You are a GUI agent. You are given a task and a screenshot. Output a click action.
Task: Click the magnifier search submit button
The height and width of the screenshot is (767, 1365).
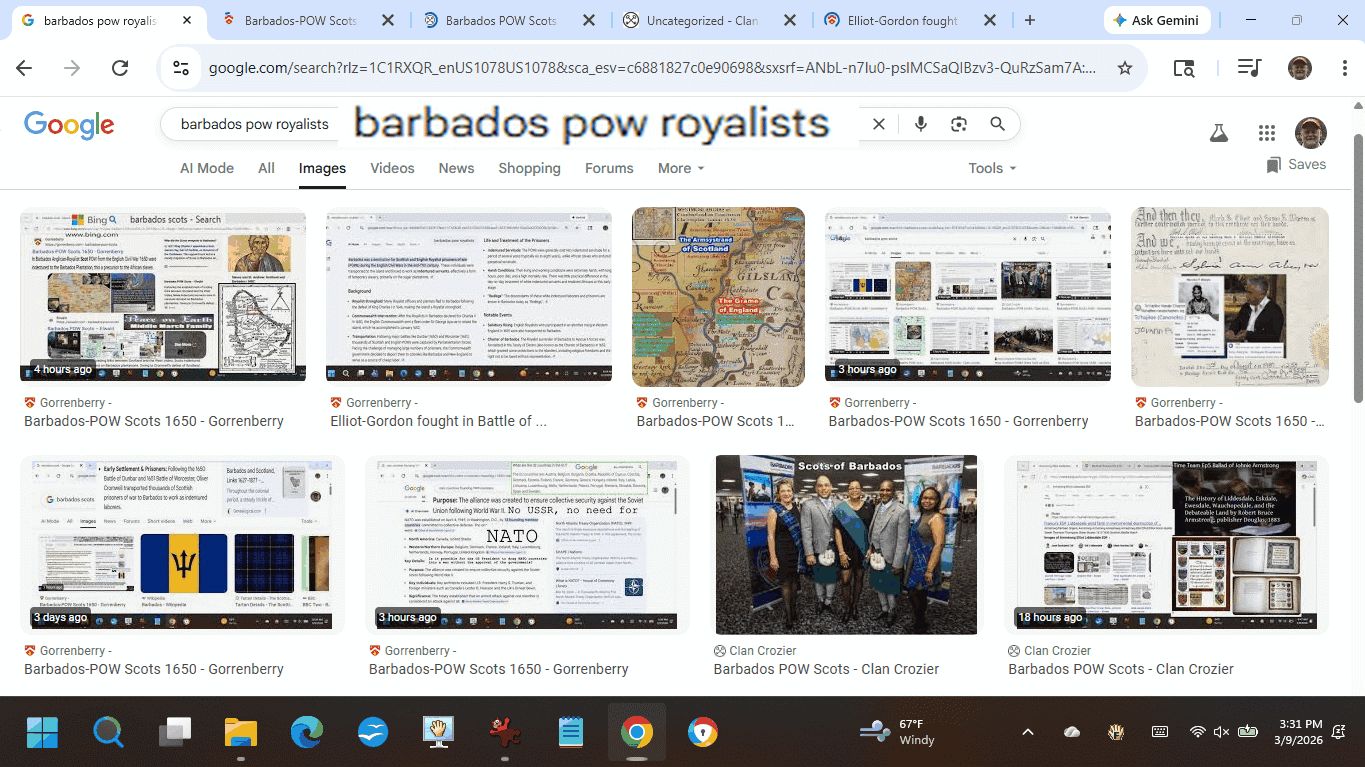click(x=997, y=124)
